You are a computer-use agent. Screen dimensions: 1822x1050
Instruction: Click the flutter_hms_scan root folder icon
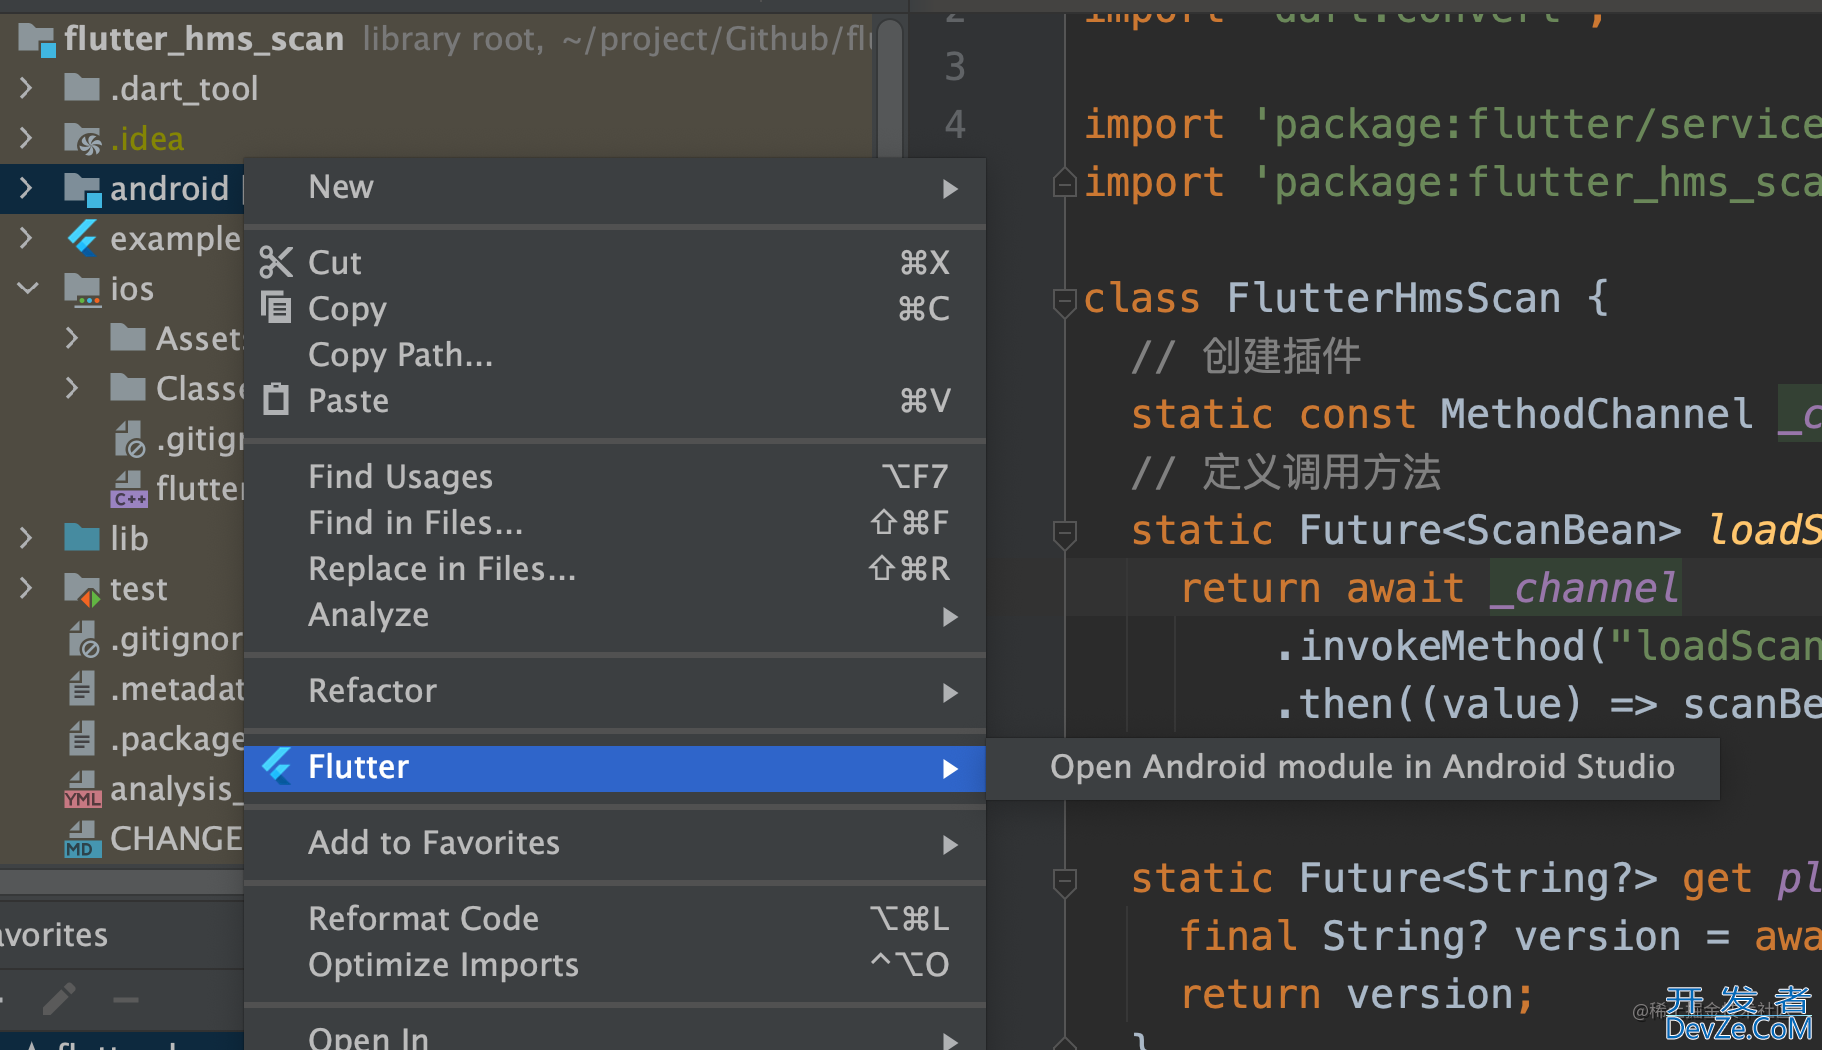tap(37, 39)
